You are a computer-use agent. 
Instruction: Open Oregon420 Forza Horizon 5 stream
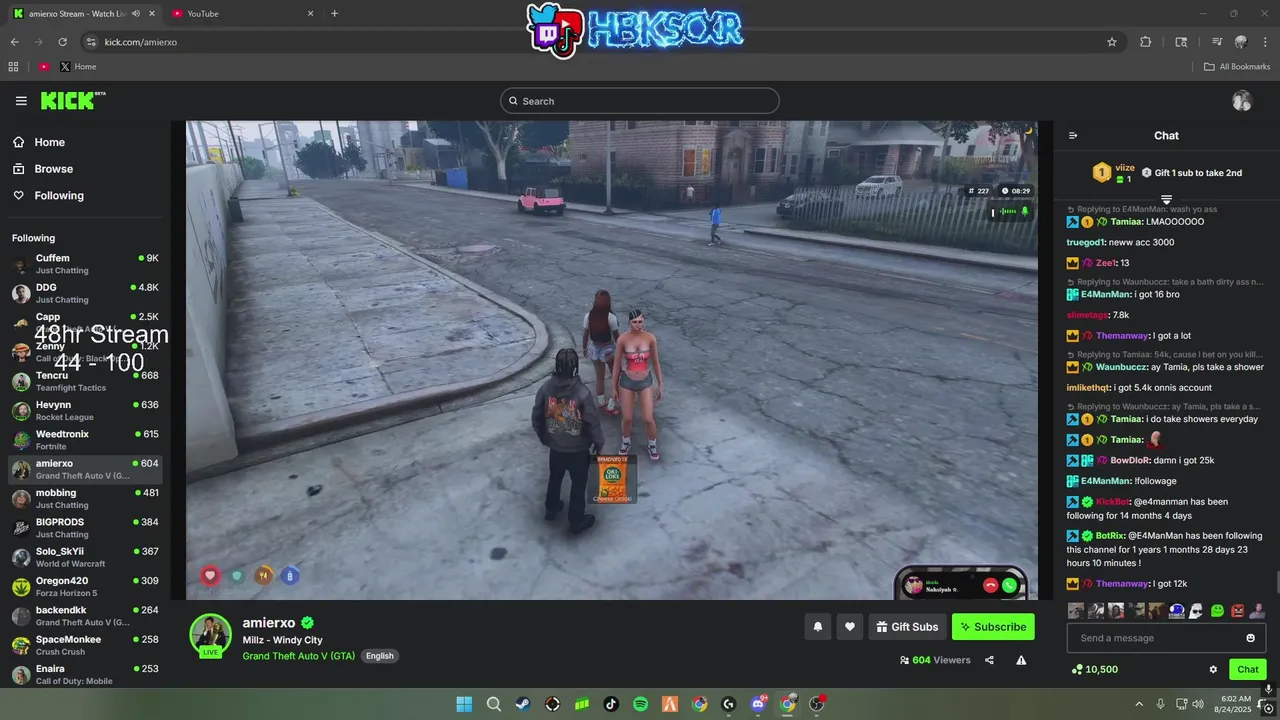[x=85, y=586]
